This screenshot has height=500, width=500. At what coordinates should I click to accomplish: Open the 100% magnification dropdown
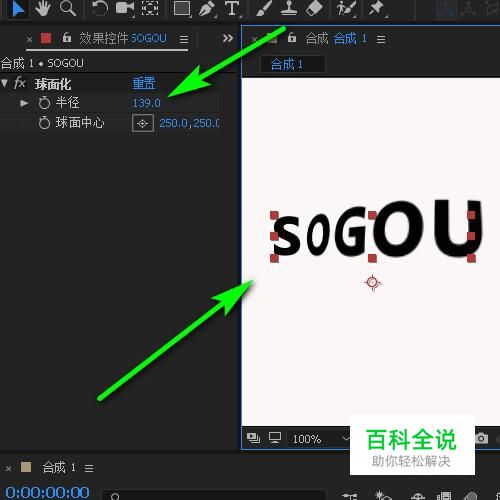click(x=320, y=439)
